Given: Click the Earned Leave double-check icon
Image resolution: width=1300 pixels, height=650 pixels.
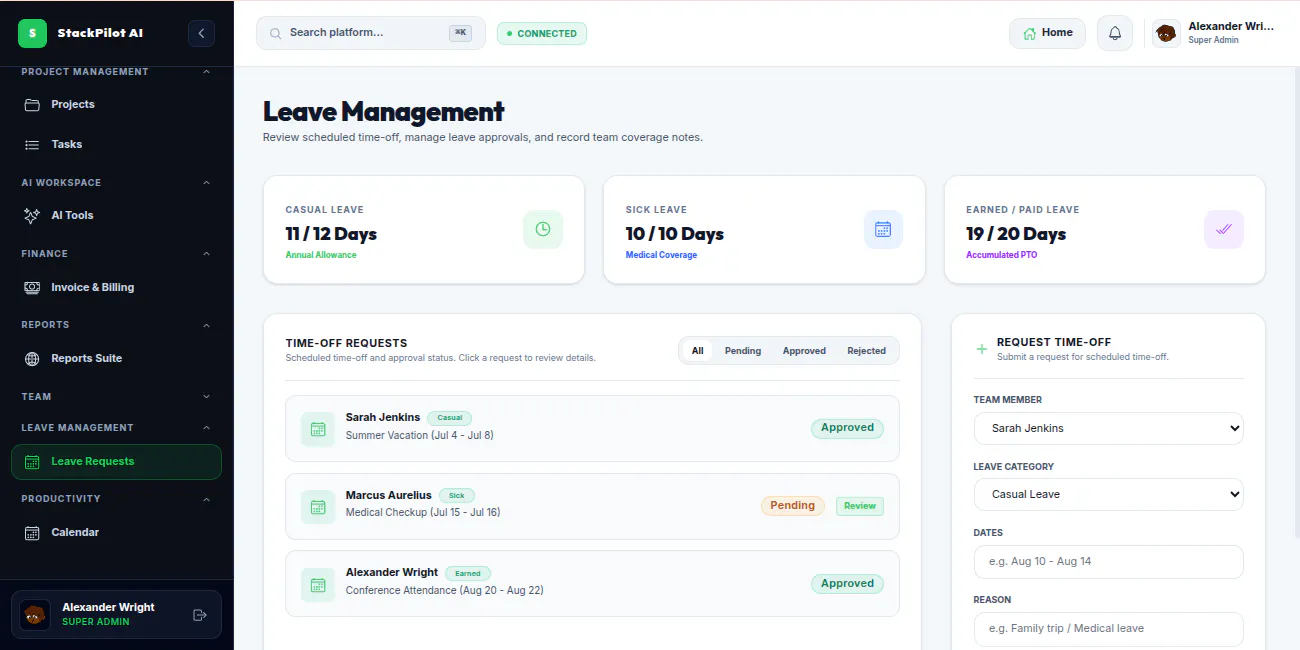Looking at the screenshot, I should (1224, 229).
